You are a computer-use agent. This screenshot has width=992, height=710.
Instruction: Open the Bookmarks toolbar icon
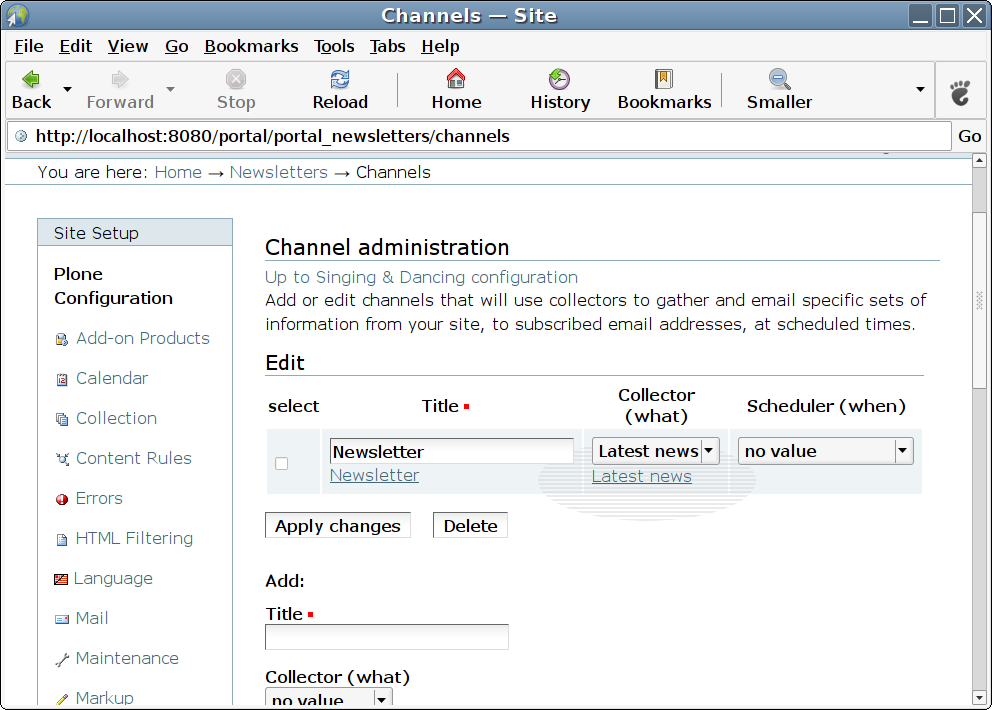tap(664, 80)
